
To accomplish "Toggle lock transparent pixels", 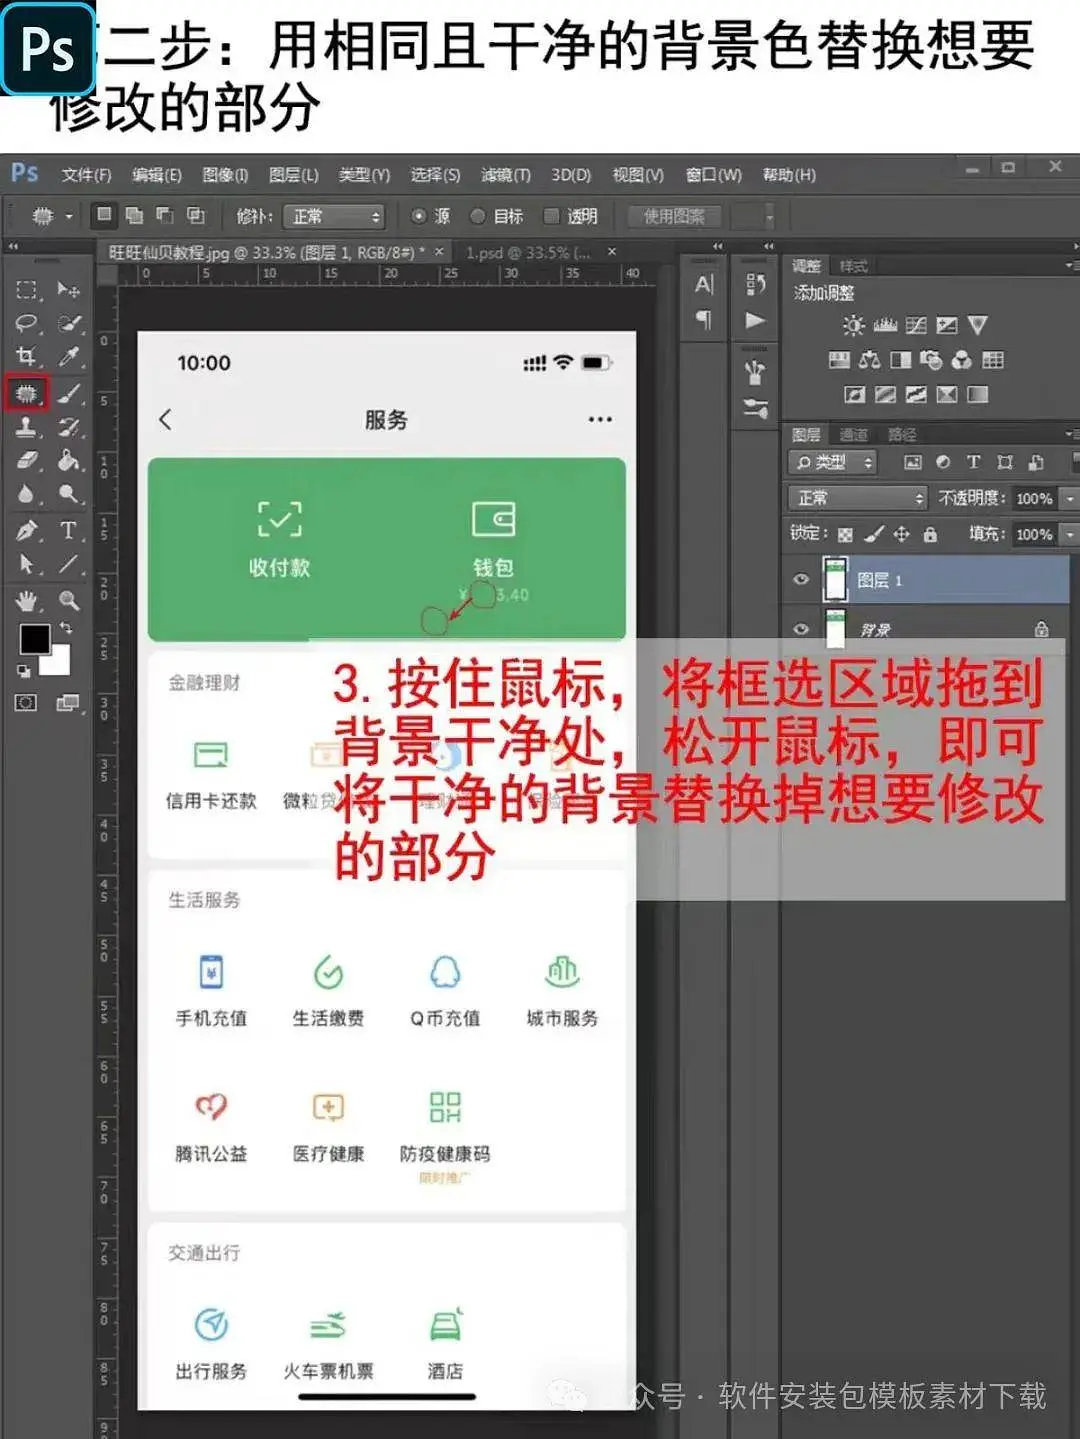I will pyautogui.click(x=846, y=534).
